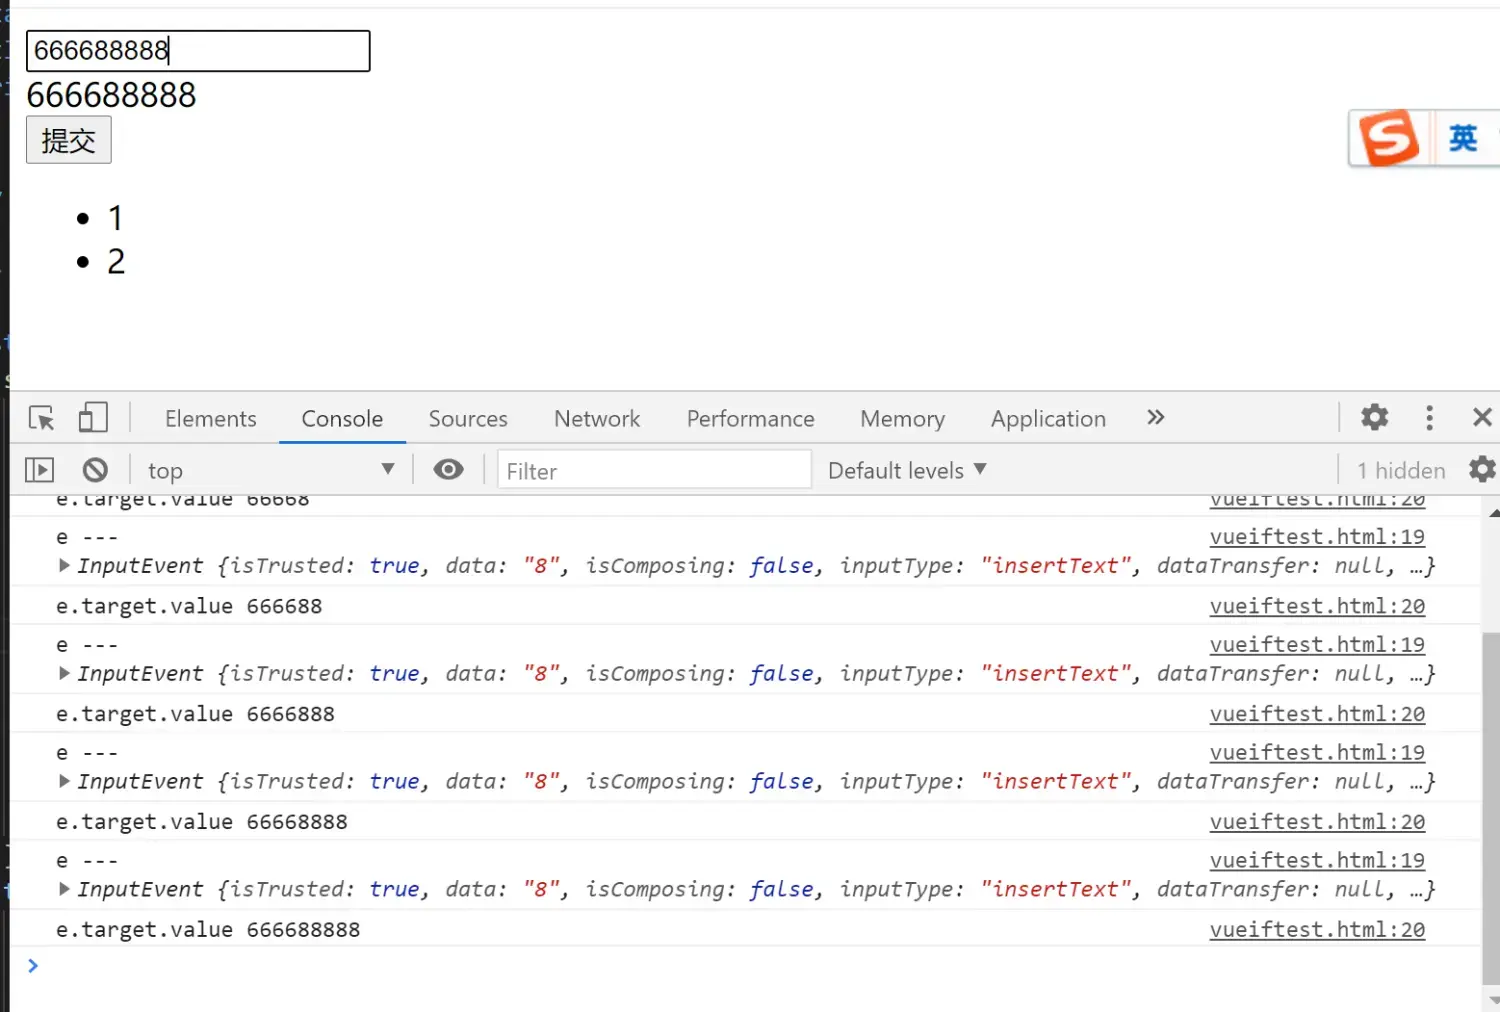Expand the last InputEvent object
Image resolution: width=1500 pixels, height=1012 pixels.
click(x=64, y=889)
